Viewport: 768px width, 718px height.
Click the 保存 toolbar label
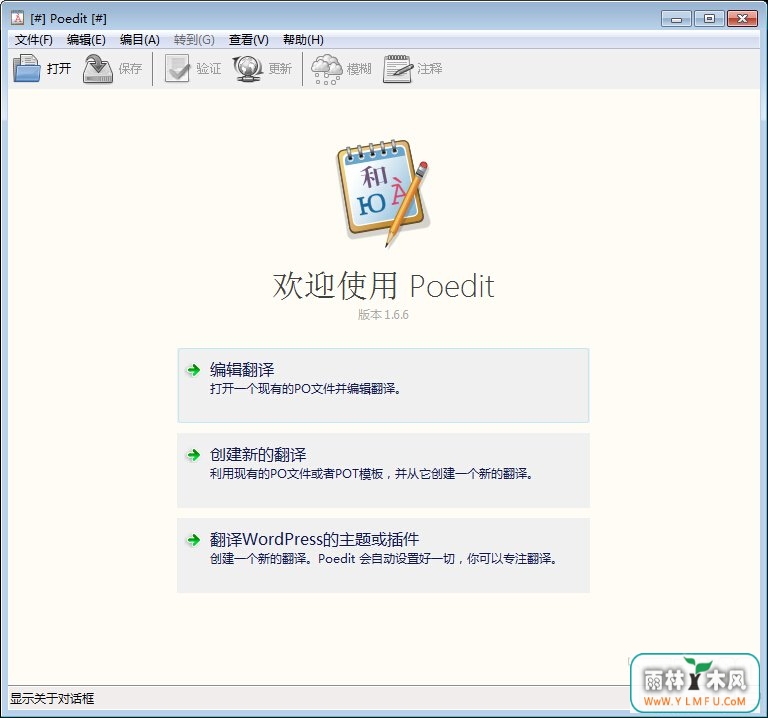coord(130,69)
